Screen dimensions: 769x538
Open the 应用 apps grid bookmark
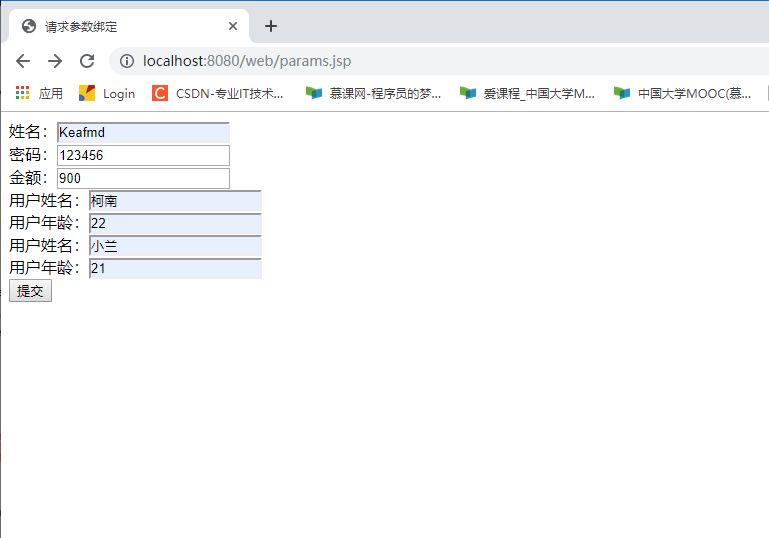tap(39, 93)
